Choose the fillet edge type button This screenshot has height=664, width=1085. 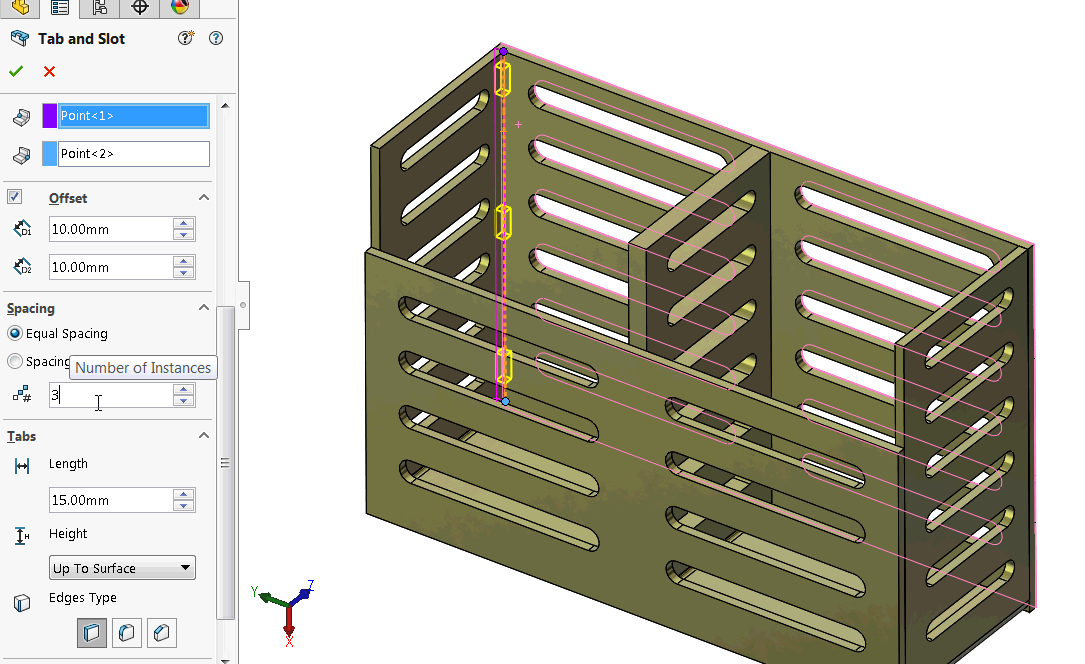[x=127, y=633]
